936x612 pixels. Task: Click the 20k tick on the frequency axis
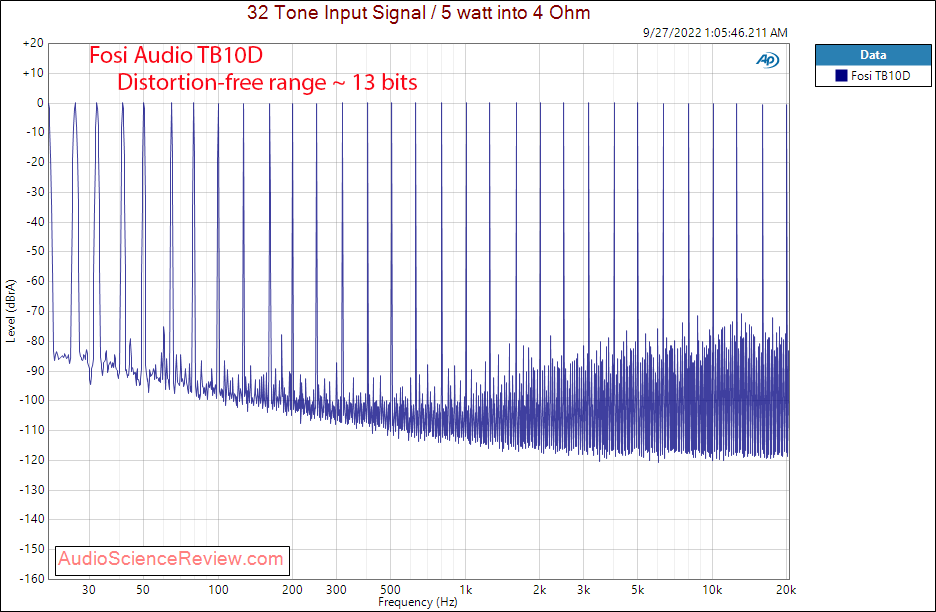[x=786, y=590]
